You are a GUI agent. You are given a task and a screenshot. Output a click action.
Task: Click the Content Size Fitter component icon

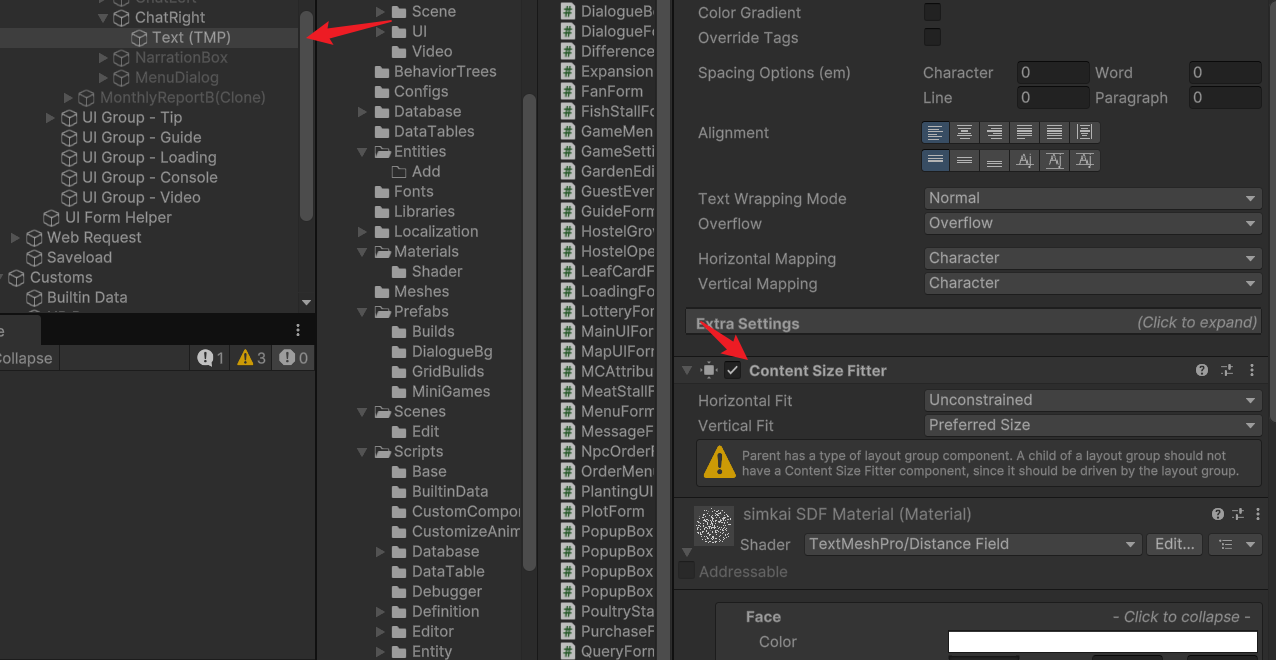pos(709,370)
